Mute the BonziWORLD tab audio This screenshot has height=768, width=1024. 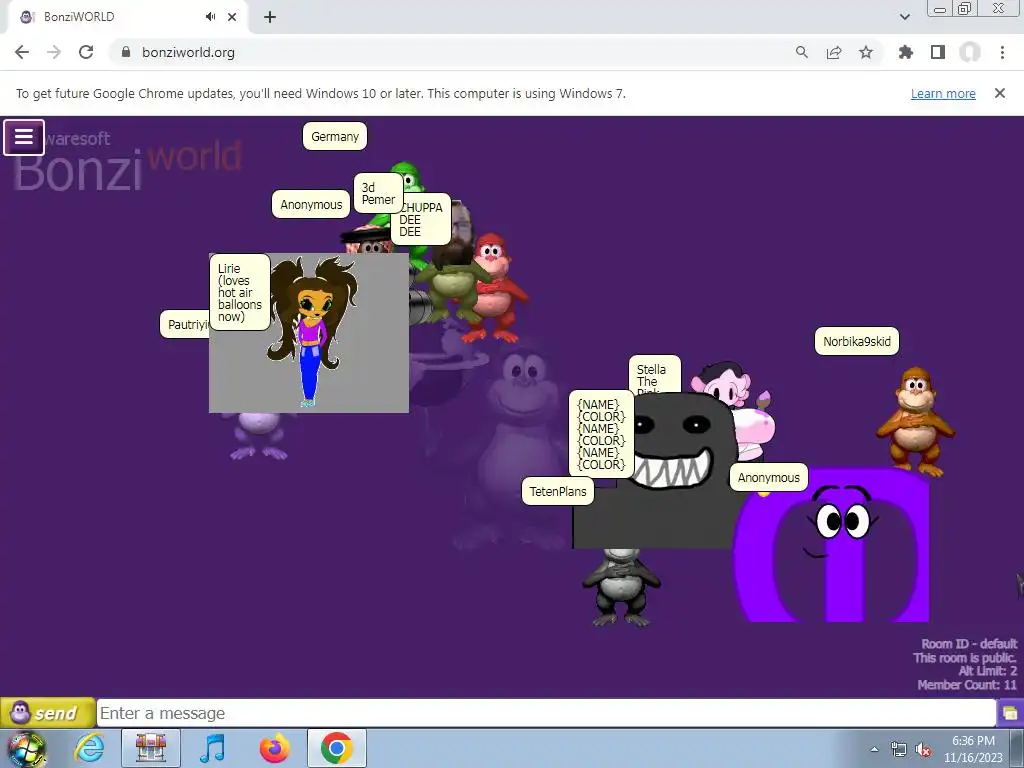pos(210,17)
